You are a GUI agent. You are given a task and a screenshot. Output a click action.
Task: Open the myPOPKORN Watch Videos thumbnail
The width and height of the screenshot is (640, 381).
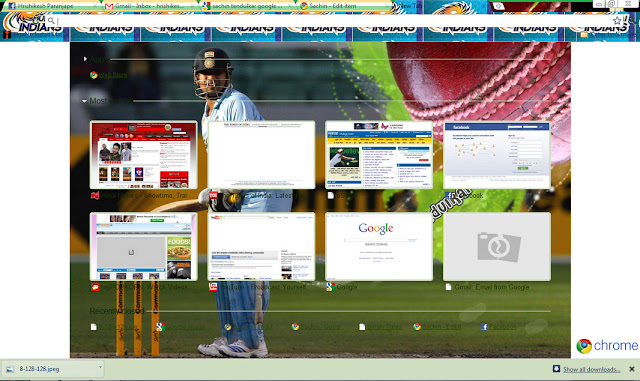click(x=144, y=246)
